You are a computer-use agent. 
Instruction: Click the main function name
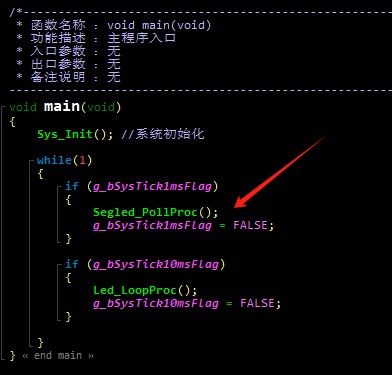point(62,107)
